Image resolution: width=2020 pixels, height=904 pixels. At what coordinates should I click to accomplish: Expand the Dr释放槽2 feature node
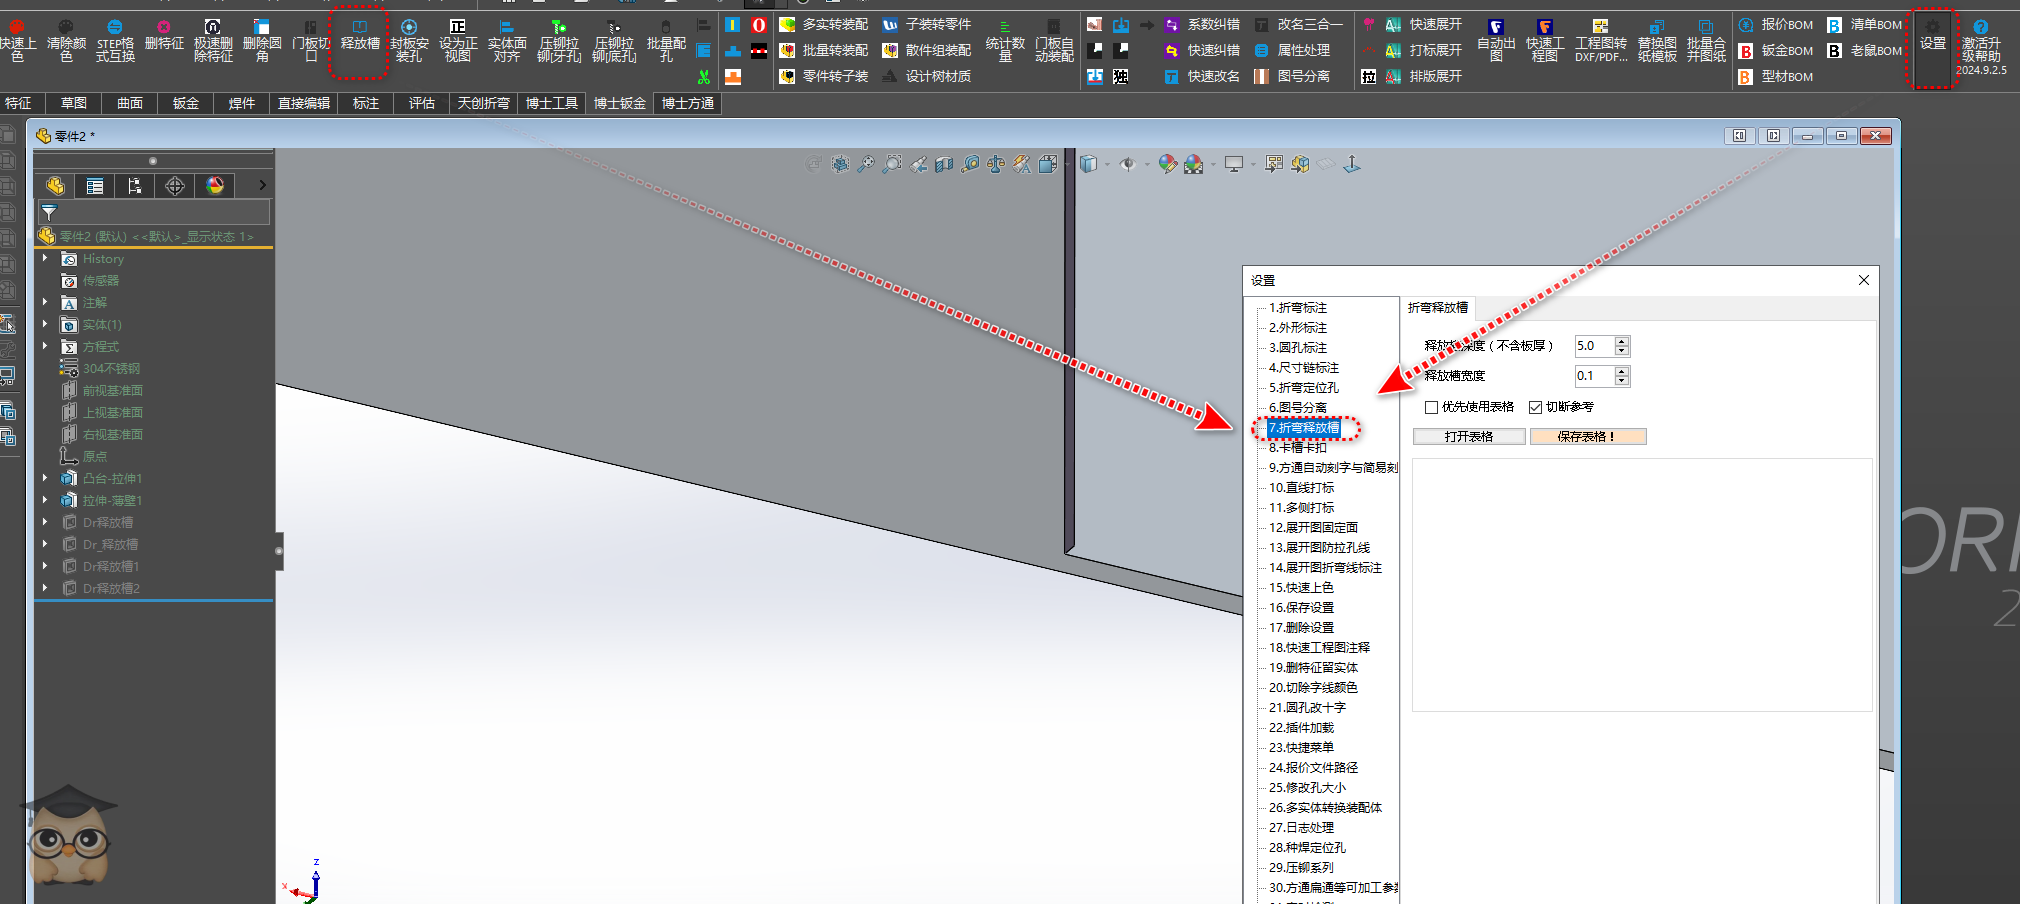coord(45,589)
